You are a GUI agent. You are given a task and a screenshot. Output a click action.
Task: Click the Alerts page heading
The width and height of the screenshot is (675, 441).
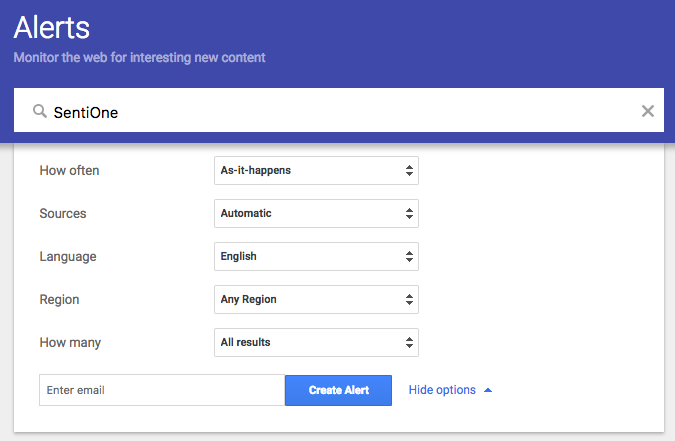(51, 27)
